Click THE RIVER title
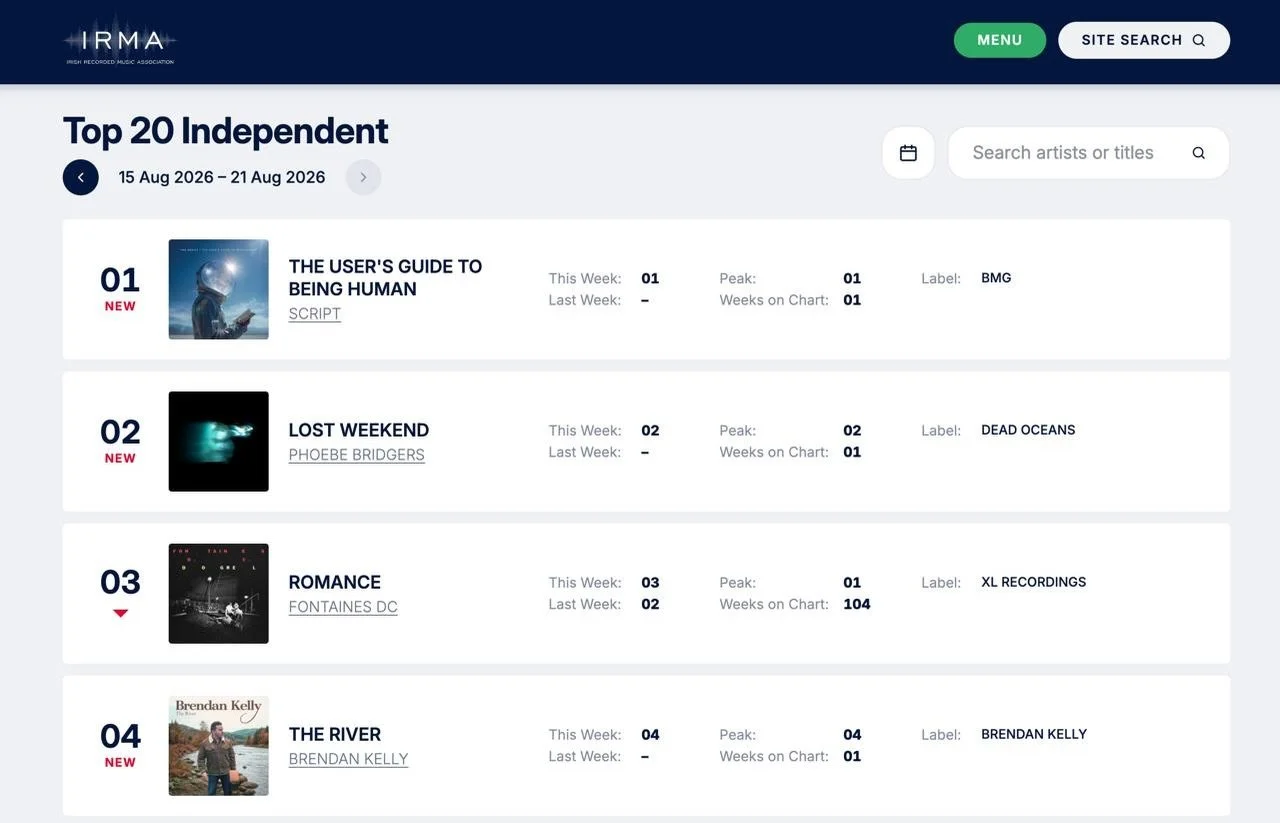1280x823 pixels. pos(335,734)
